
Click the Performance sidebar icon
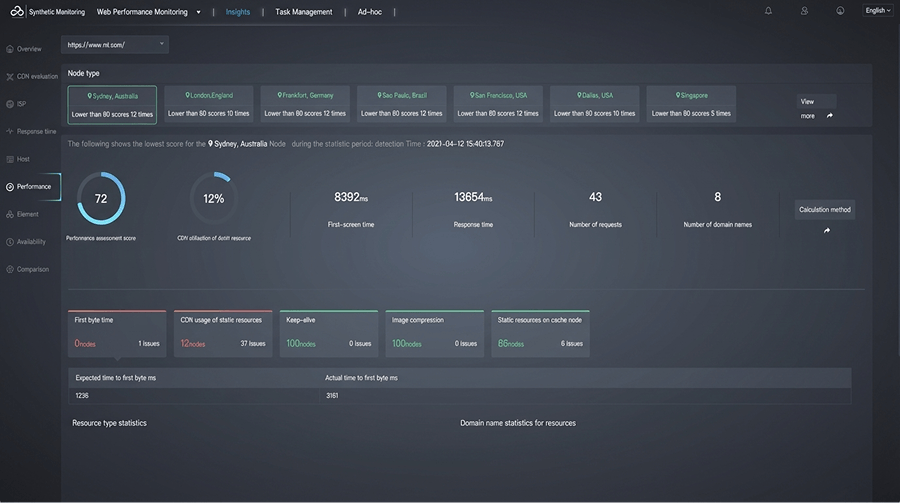coord(10,187)
